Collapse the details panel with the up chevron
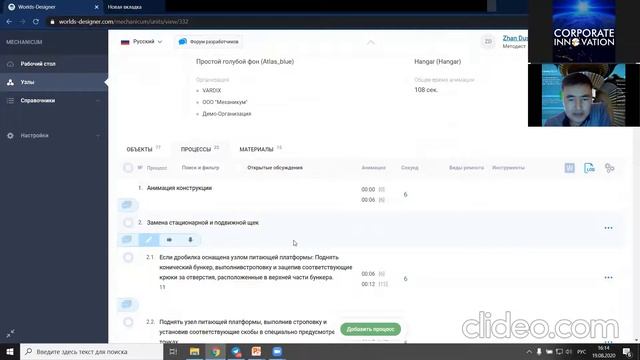The width and height of the screenshot is (640, 360). 371,42
